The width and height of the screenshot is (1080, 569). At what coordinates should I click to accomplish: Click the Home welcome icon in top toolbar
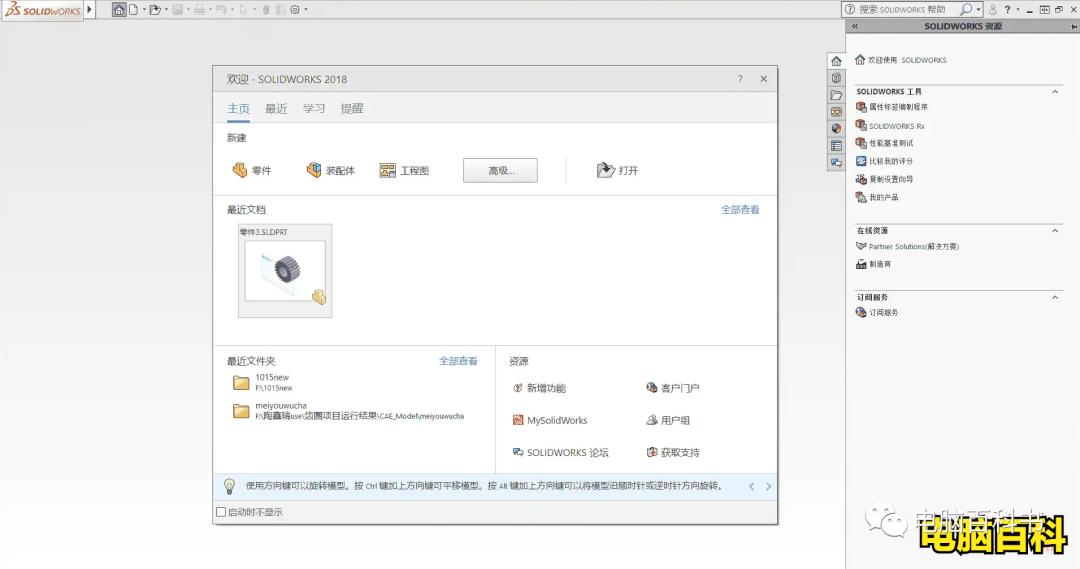pos(119,10)
